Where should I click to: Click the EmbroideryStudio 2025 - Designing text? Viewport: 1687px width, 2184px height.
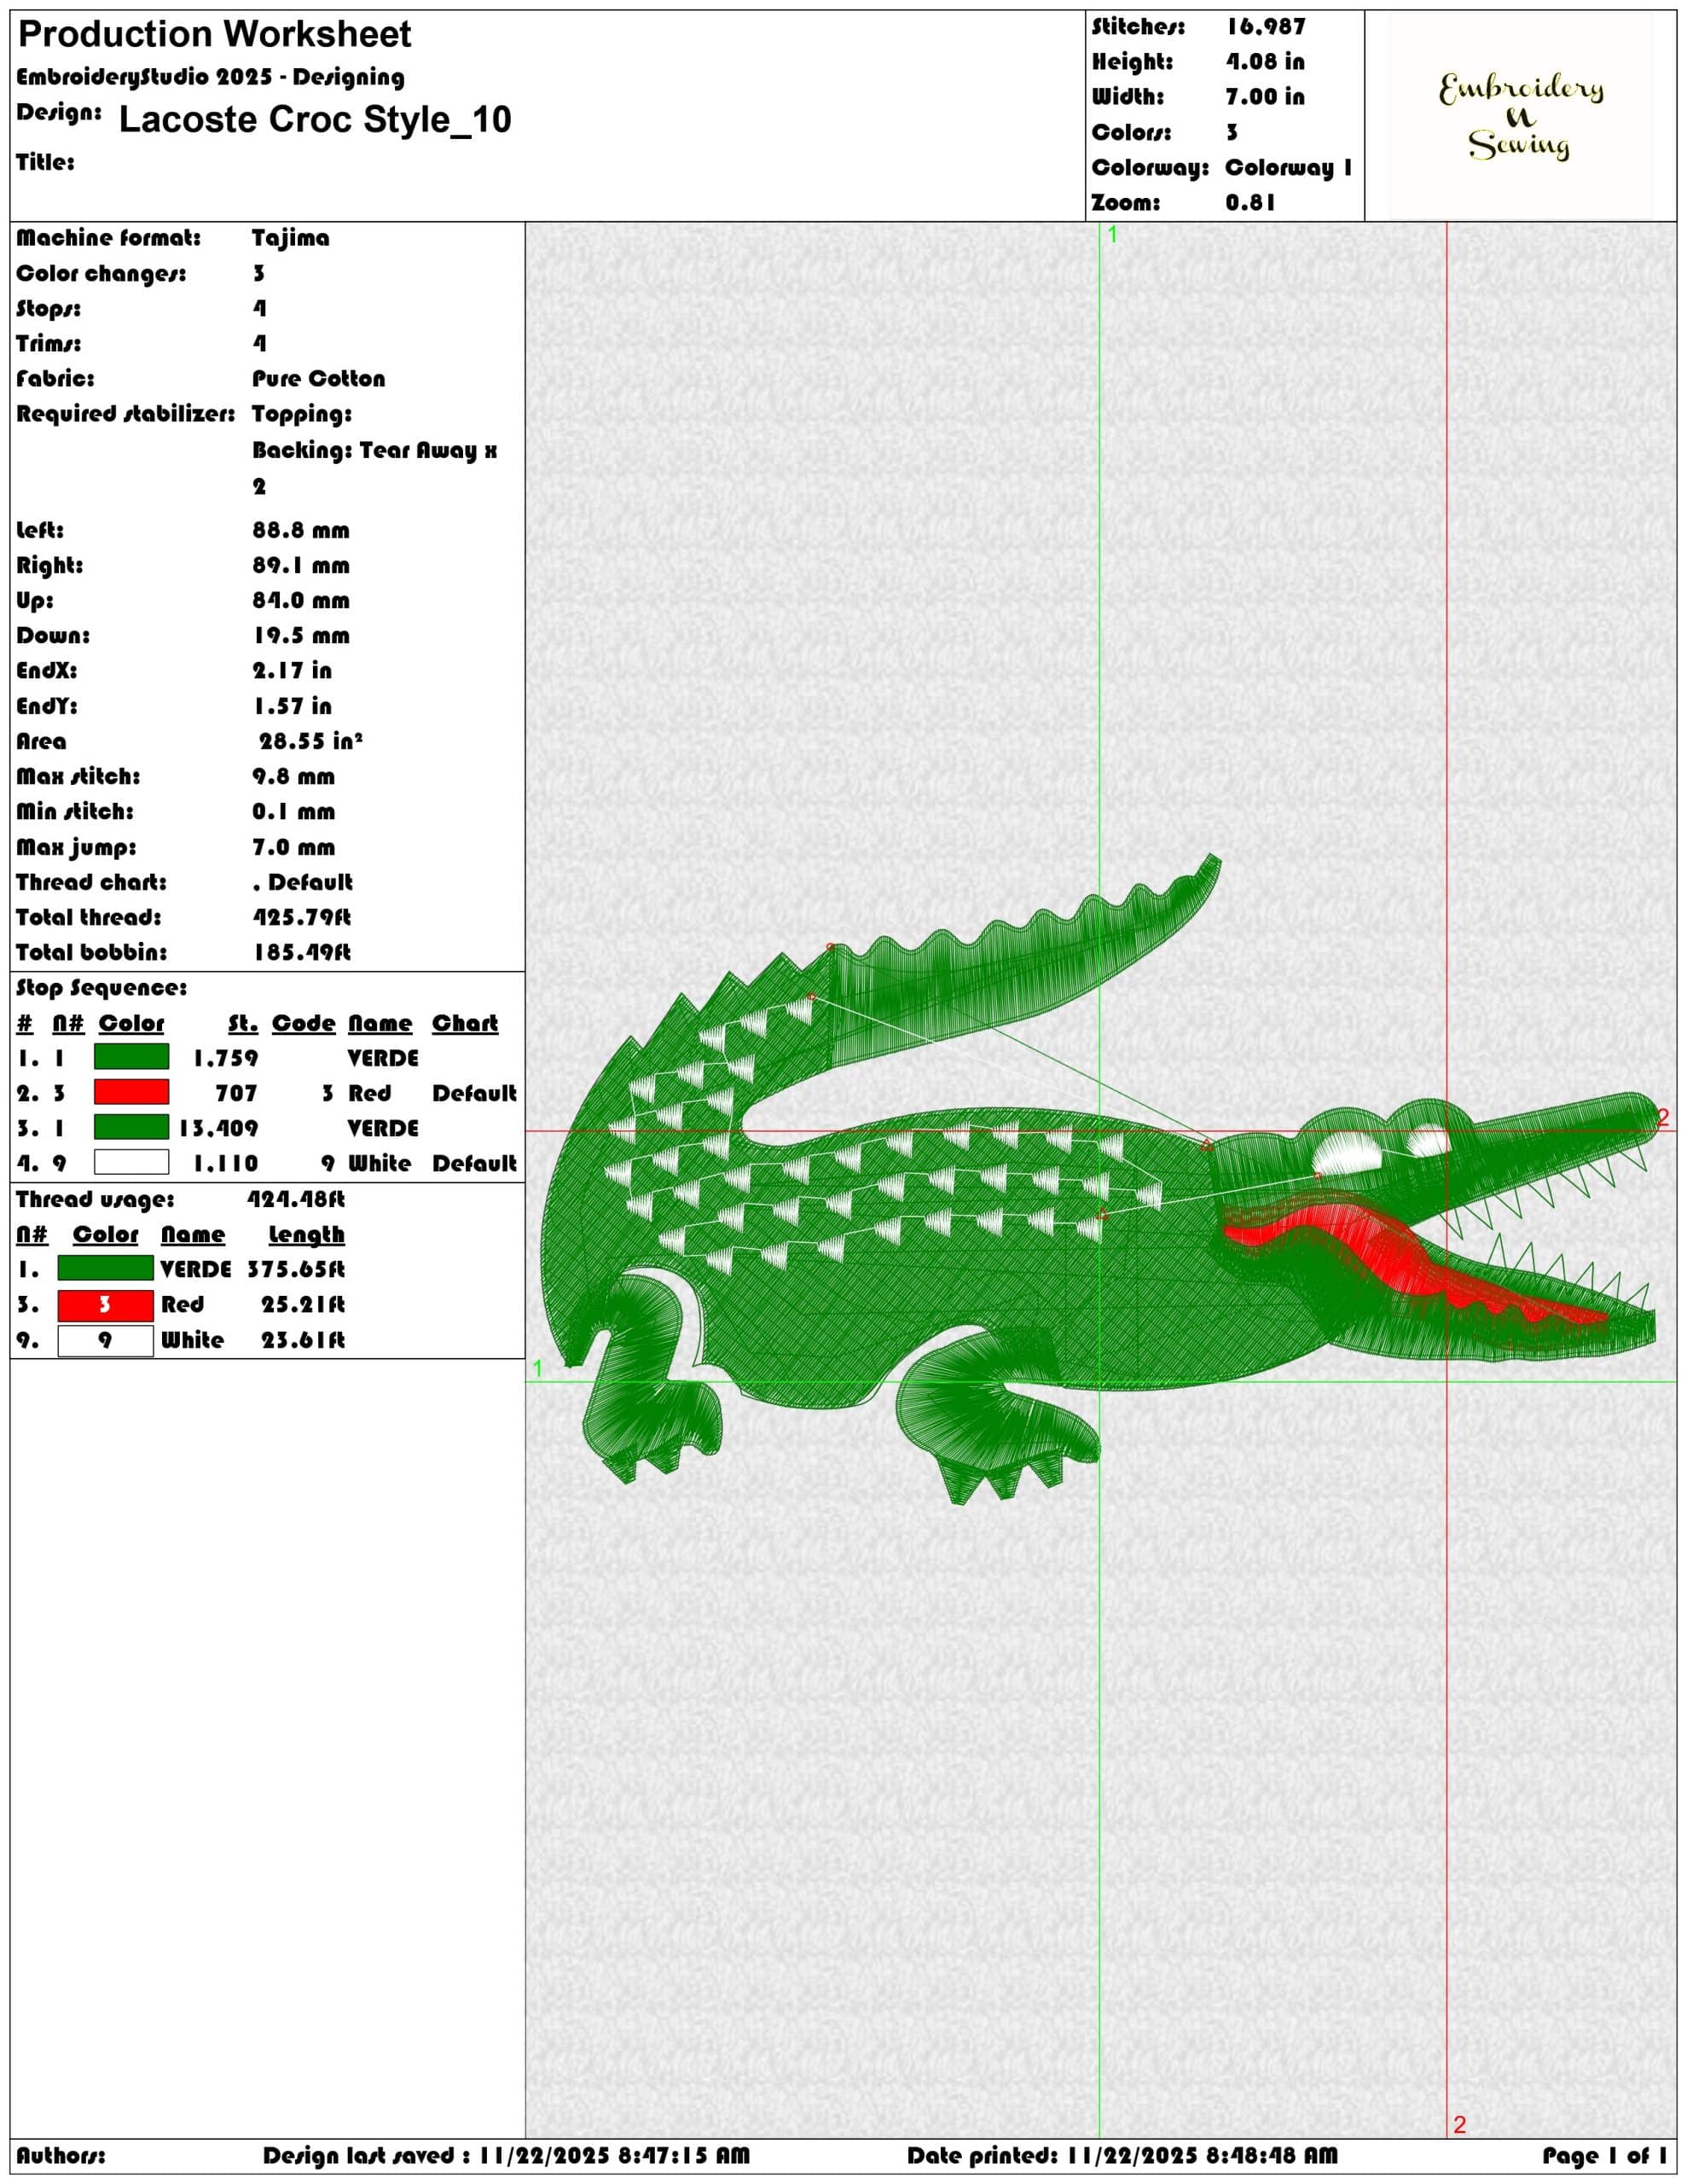(210, 77)
